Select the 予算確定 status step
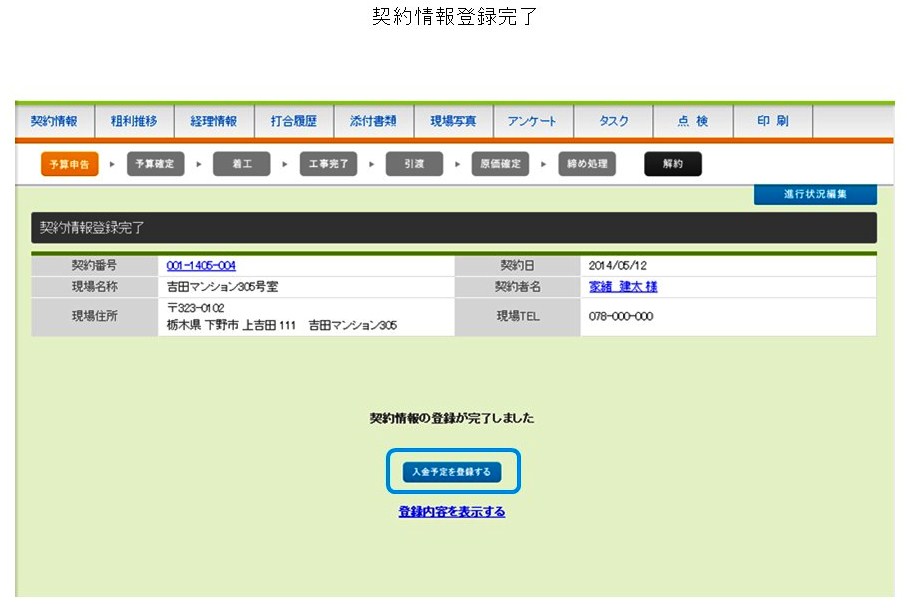This screenshot has width=907, height=612. tap(155, 165)
